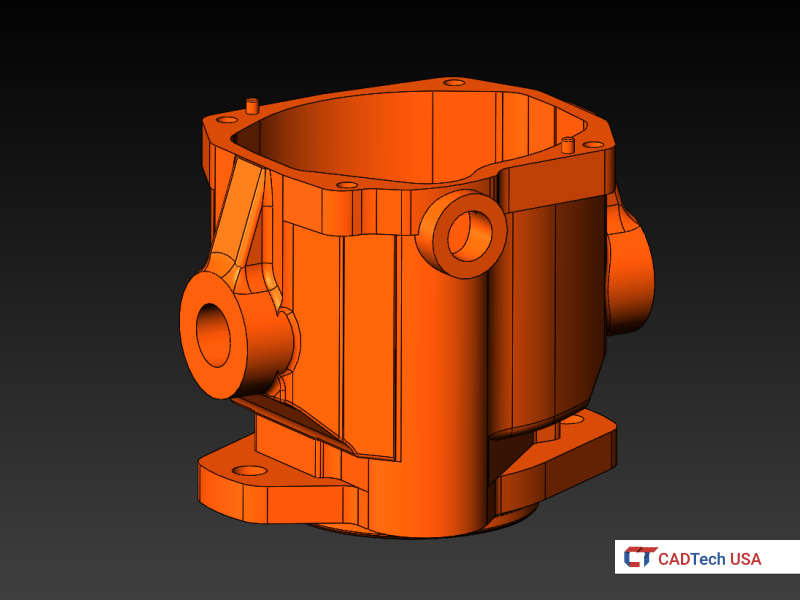Select the bolt hole in bottom-left flange
The width and height of the screenshot is (800, 600).
point(244,469)
